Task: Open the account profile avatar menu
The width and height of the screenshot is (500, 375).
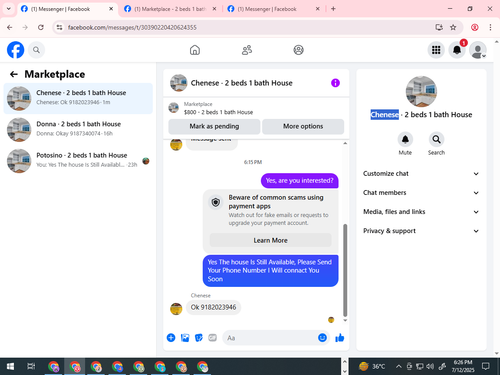Action: 478,50
